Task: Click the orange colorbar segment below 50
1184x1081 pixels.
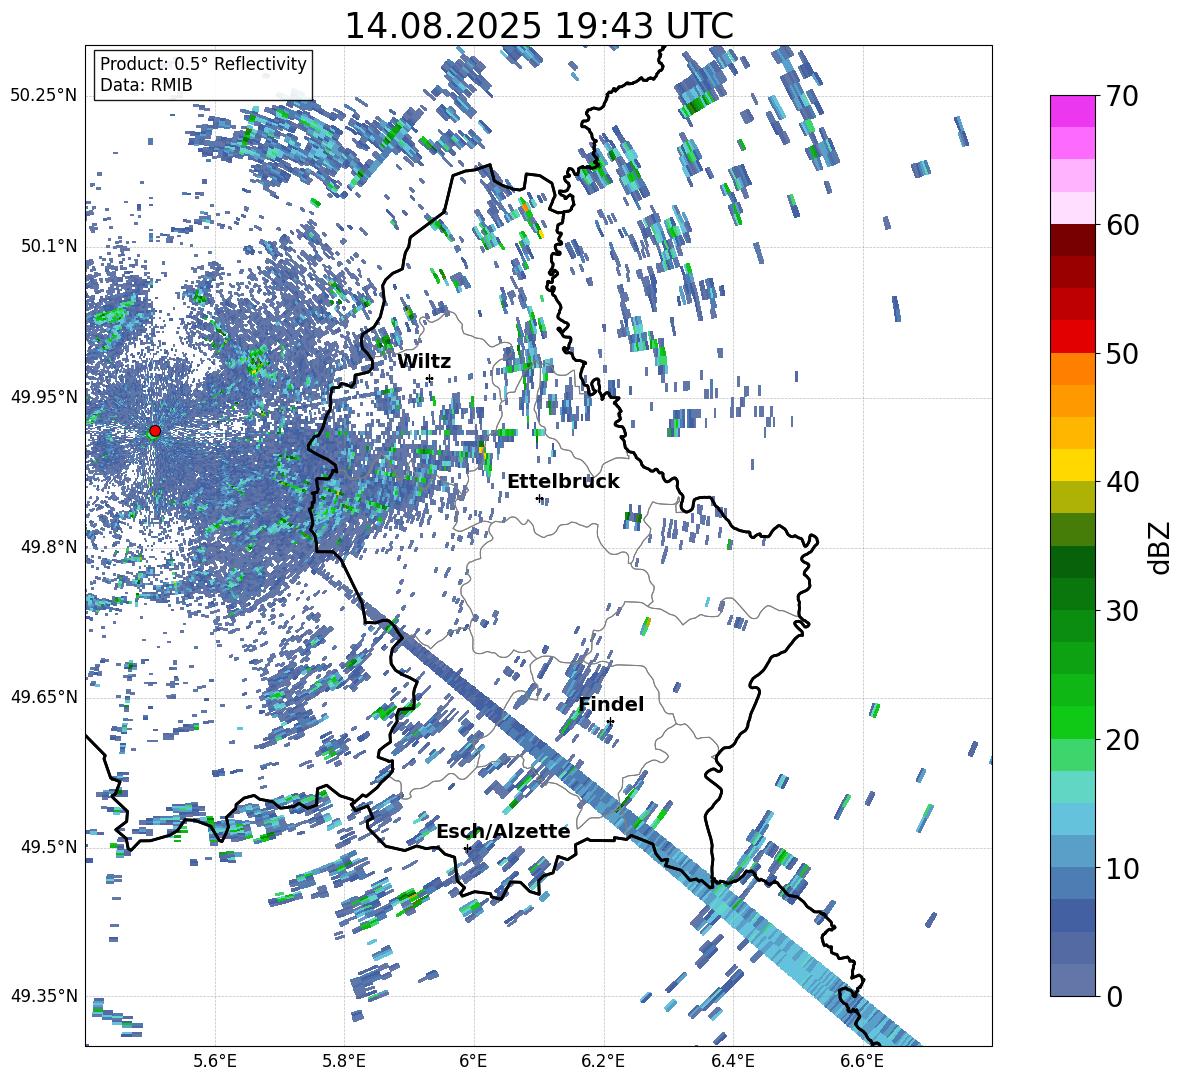Action: 1072,369
